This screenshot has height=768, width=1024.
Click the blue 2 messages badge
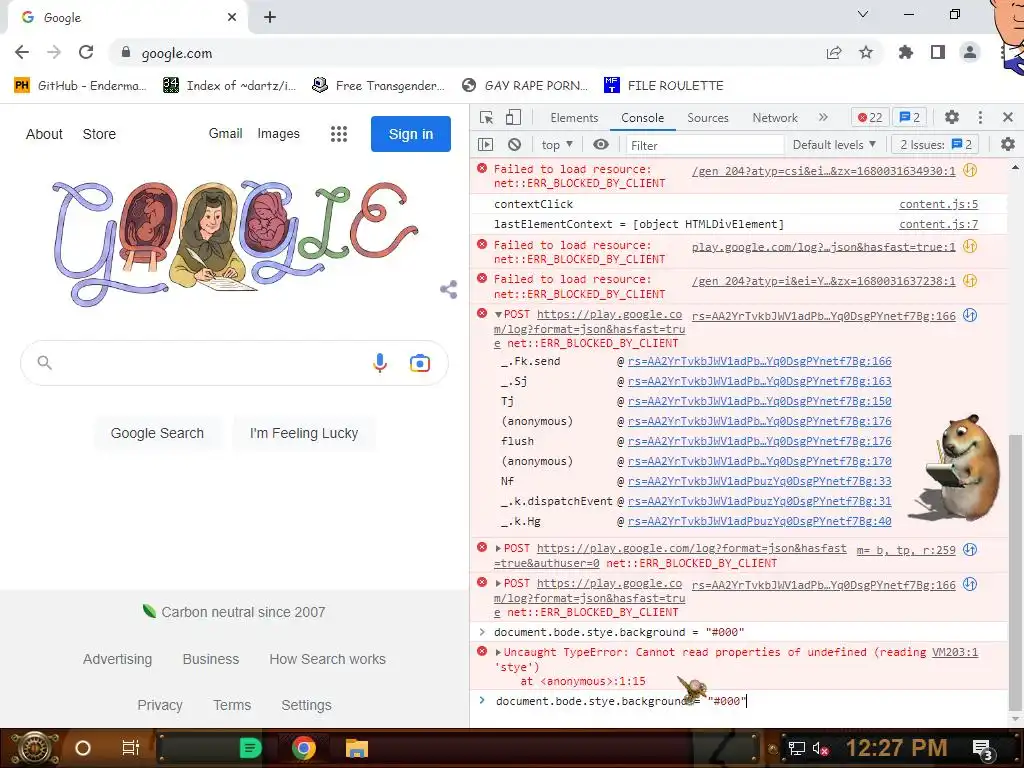point(910,118)
